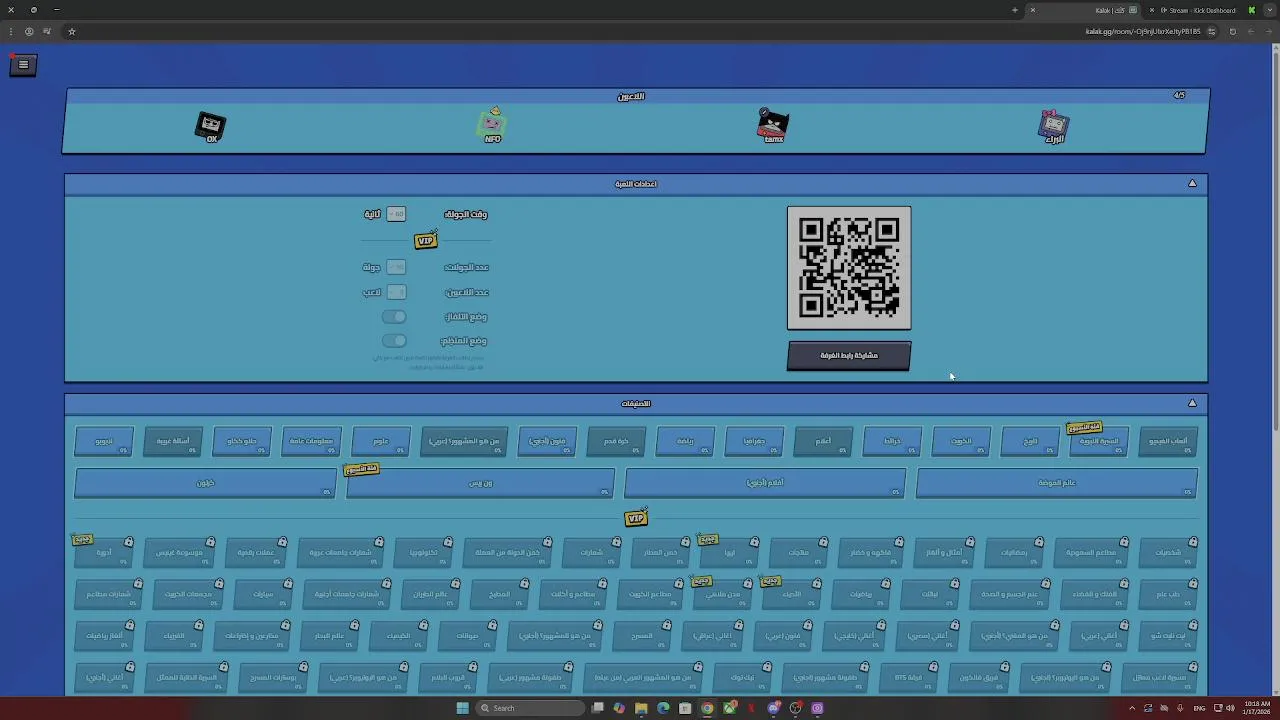
Task: Select the locked المطبخ category
Action: pyautogui.click(x=499, y=595)
